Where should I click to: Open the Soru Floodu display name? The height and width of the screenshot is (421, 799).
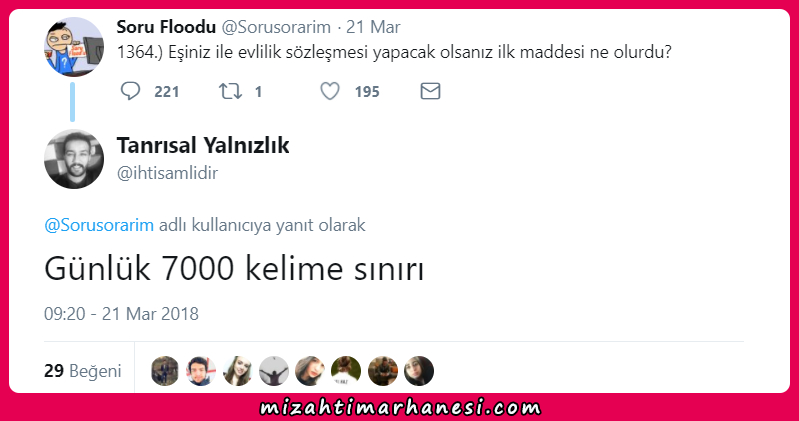pos(166,27)
